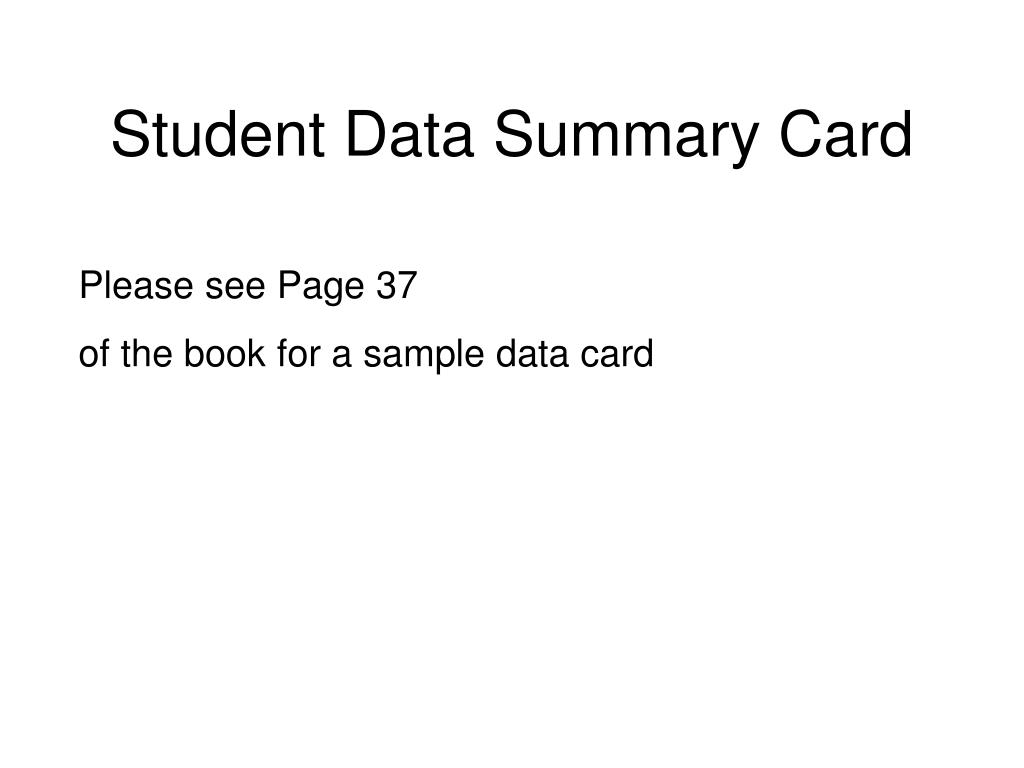Click the word "the" in the second line
Screen dimensions: 1024x768
tap(146, 353)
